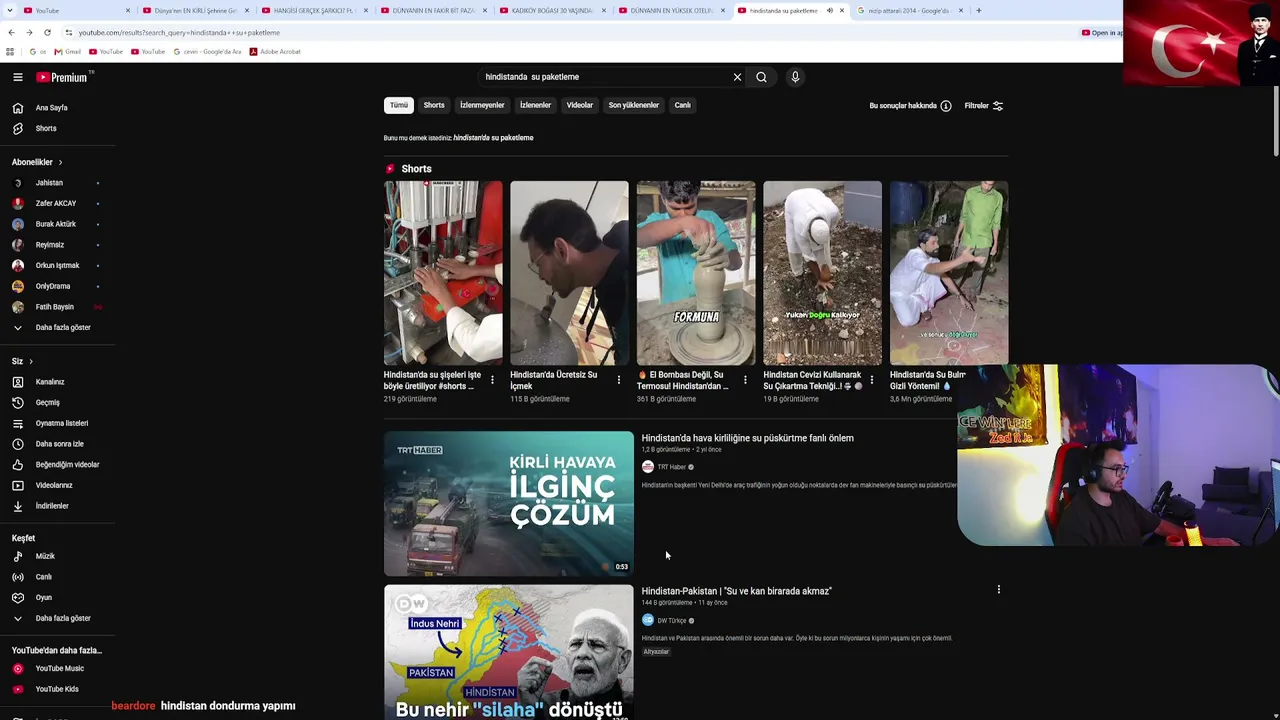Open OnlyDrama channel avatar
Image resolution: width=1280 pixels, height=720 pixels.
pos(18,286)
